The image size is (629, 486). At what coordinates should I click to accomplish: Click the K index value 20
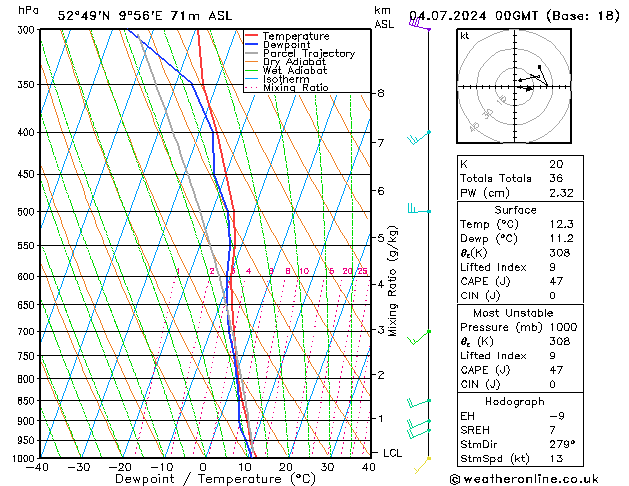(x=556, y=164)
